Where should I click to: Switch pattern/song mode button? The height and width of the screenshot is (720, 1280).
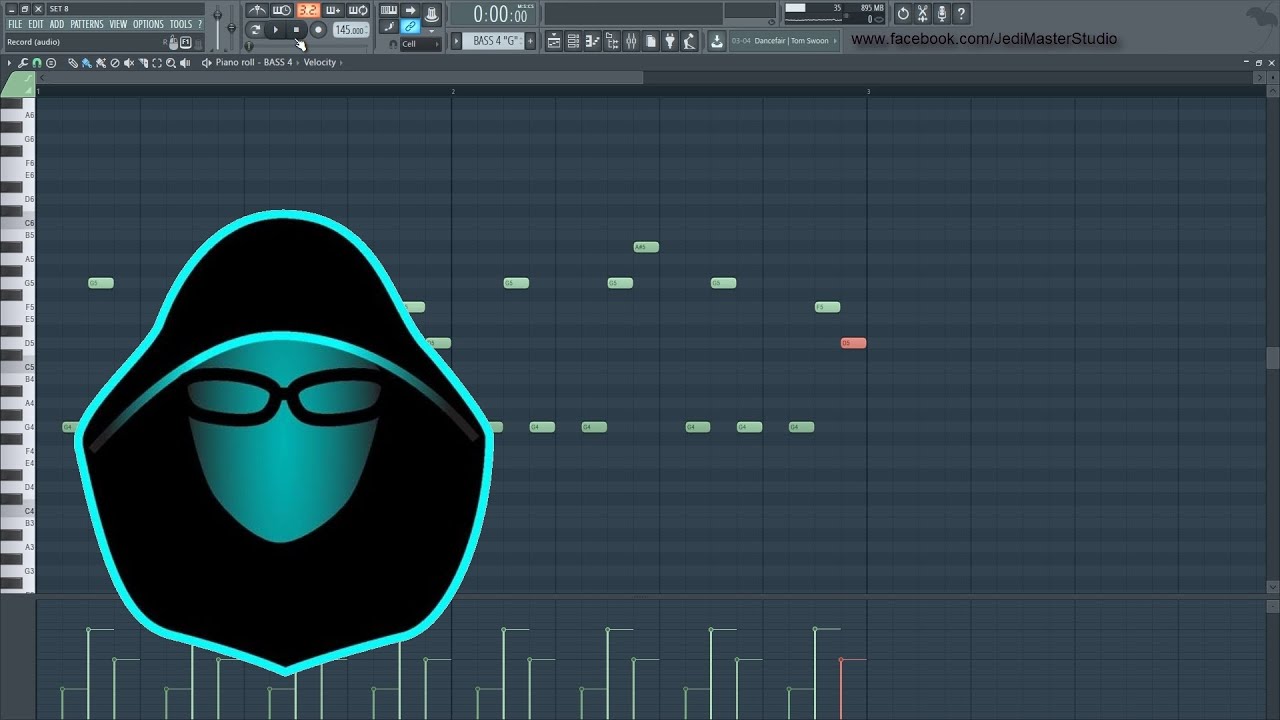pos(255,30)
